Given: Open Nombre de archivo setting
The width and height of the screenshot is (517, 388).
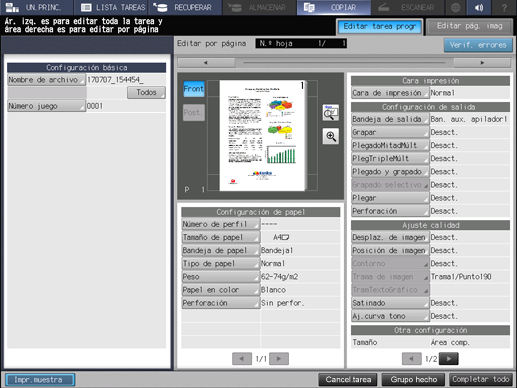Looking at the screenshot, I should 46,80.
